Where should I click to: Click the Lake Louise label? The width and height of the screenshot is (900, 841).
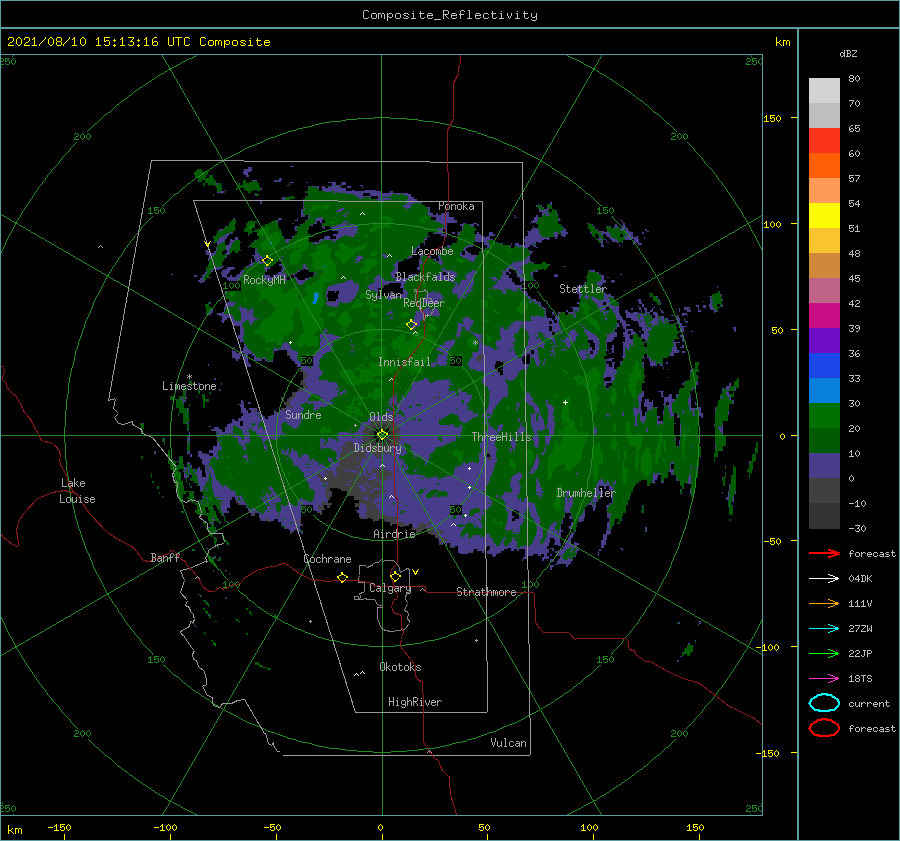pyautogui.click(x=77, y=491)
